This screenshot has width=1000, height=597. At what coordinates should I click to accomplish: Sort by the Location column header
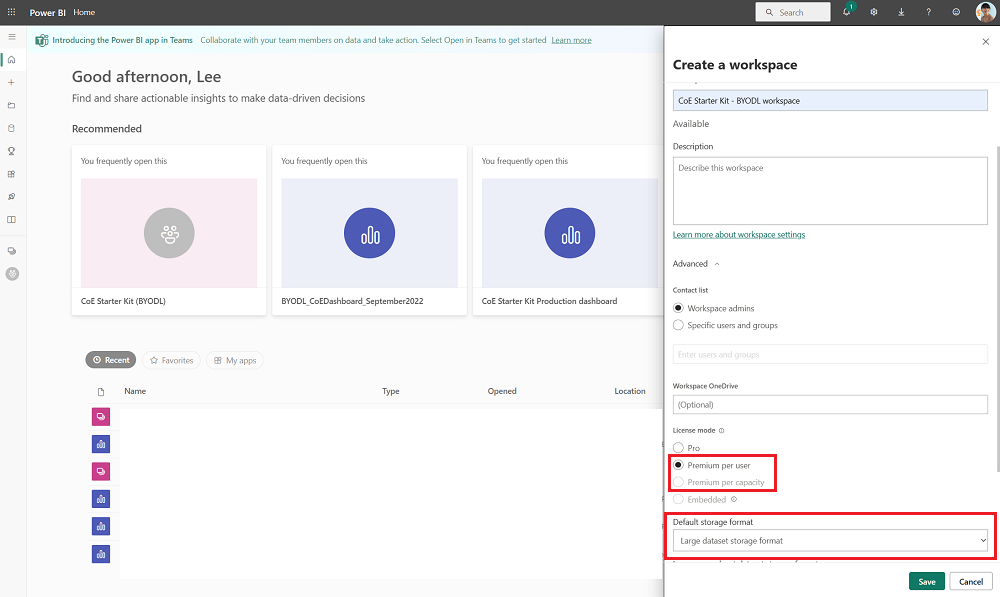pos(630,391)
